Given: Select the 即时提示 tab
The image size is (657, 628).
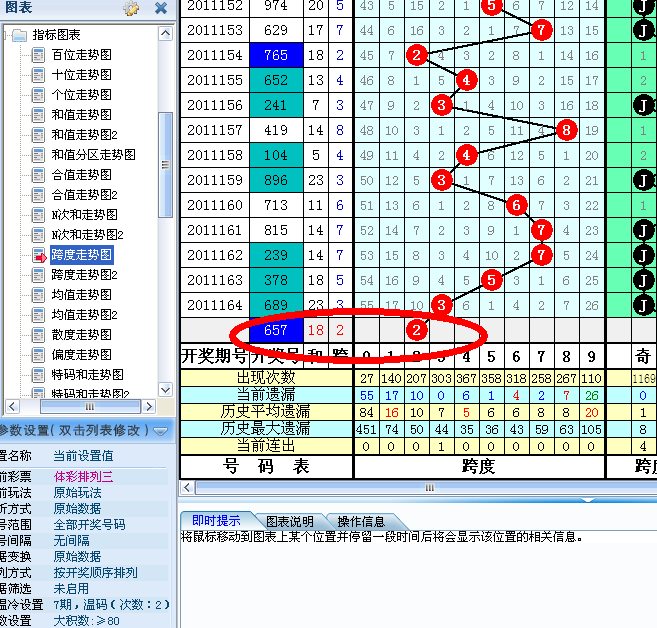Looking at the screenshot, I should click(216, 521).
